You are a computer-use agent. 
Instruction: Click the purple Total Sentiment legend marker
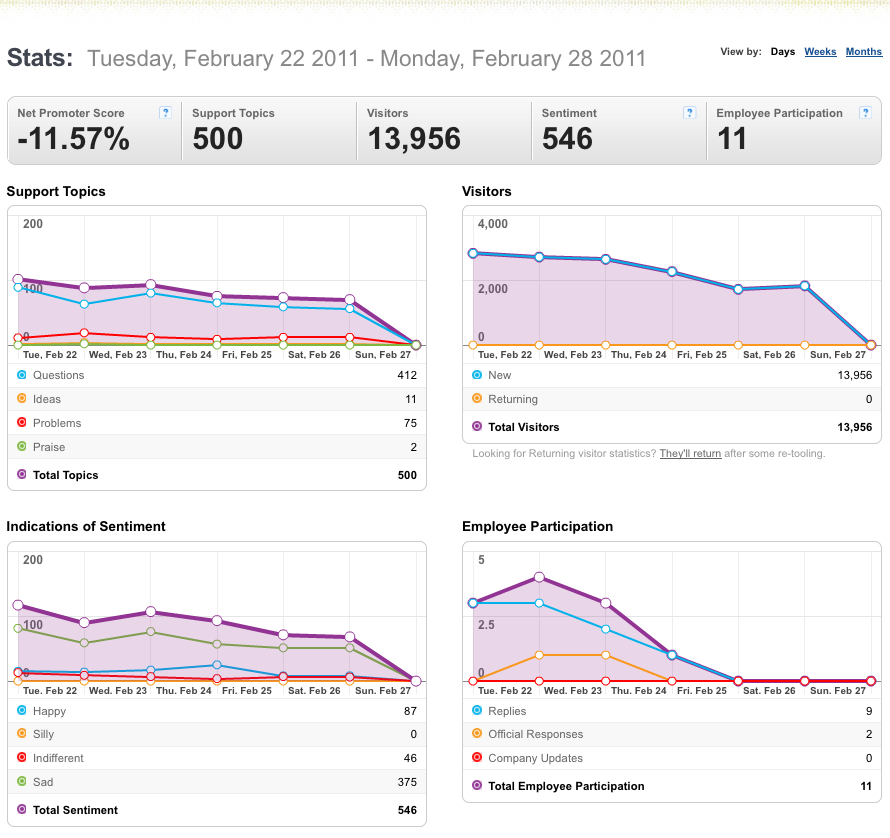tap(22, 809)
